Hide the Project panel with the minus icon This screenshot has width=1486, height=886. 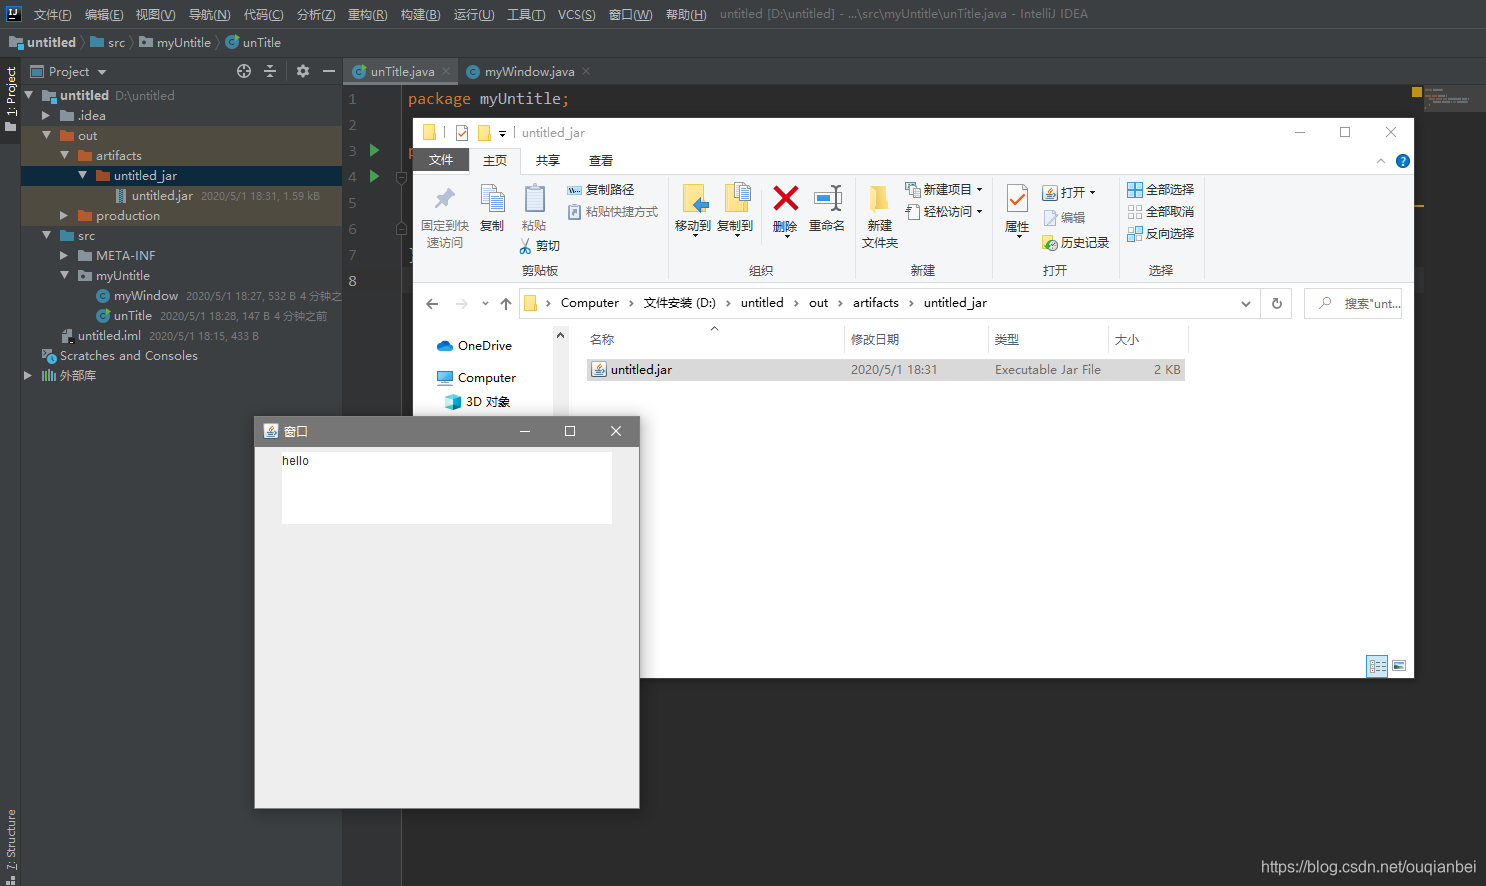[328, 71]
